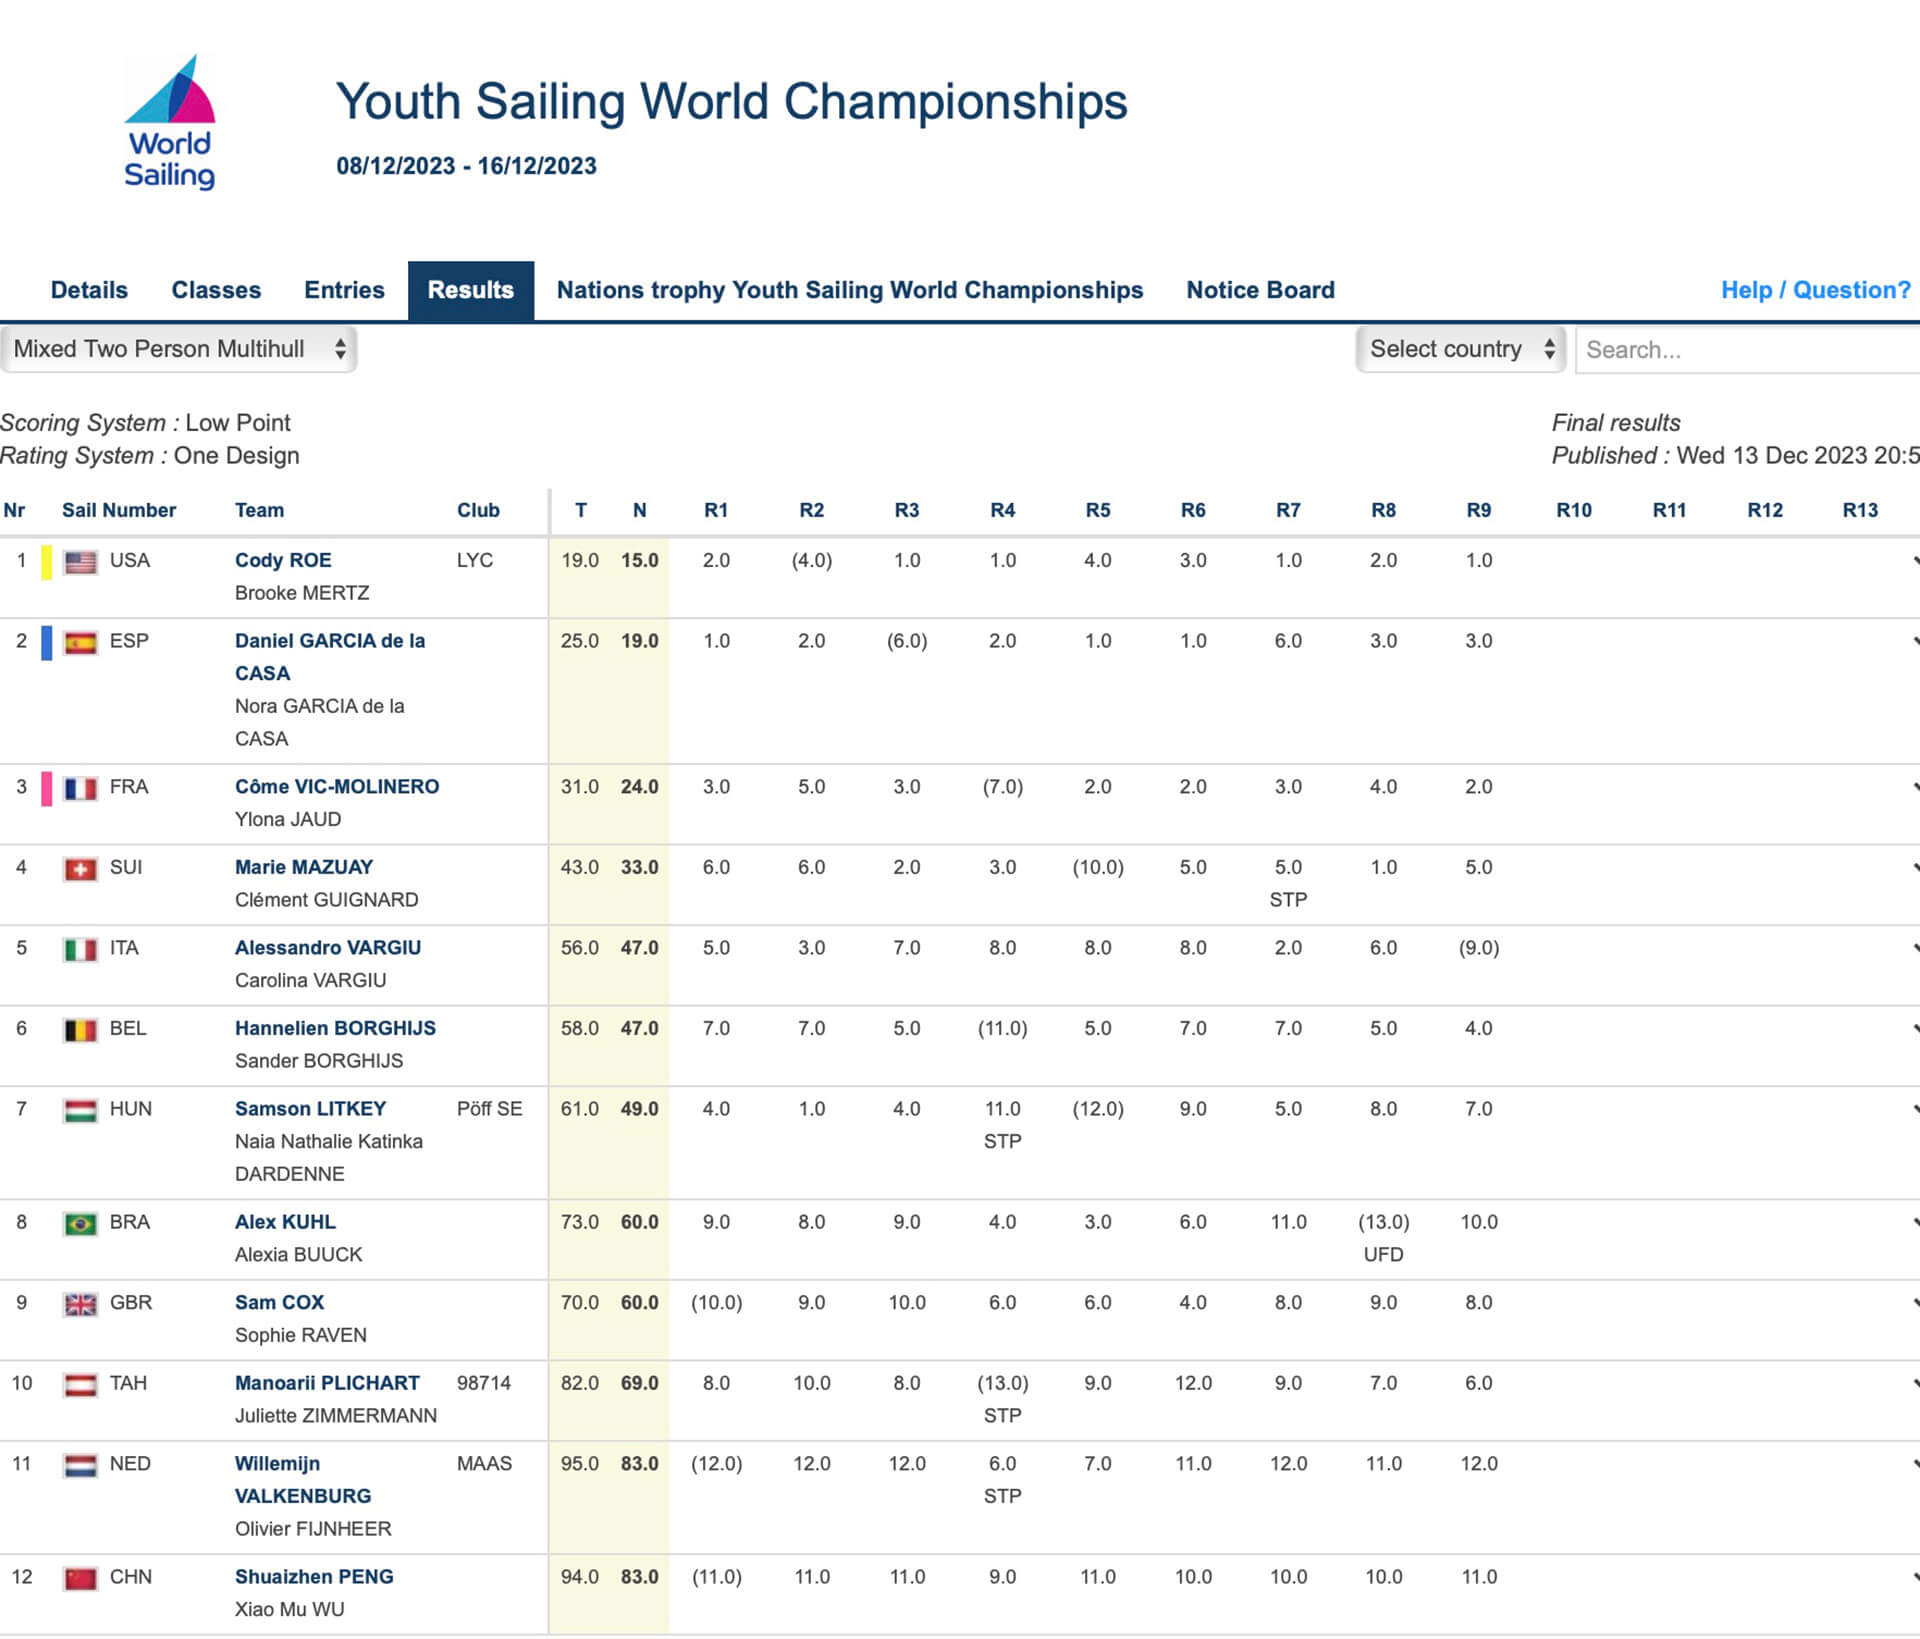Click the USA flag icon
The height and width of the screenshot is (1639, 1920).
coord(80,562)
